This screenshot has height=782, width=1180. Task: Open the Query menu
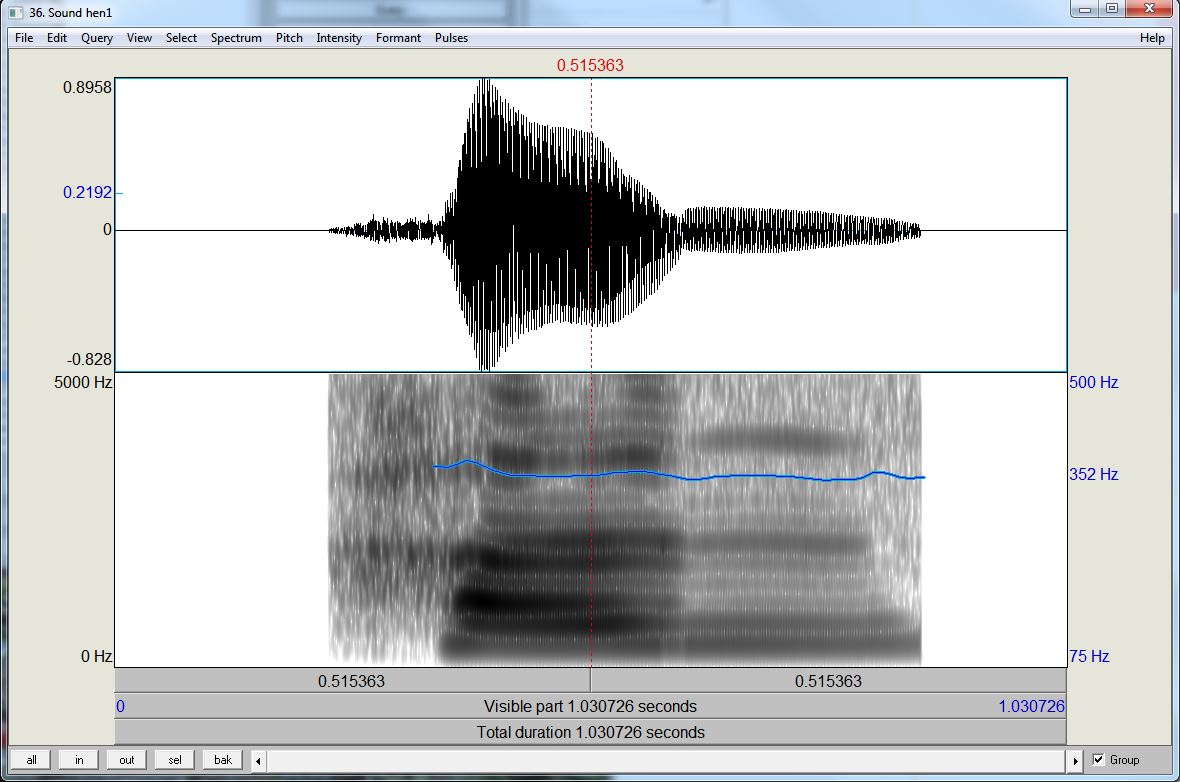(97, 38)
